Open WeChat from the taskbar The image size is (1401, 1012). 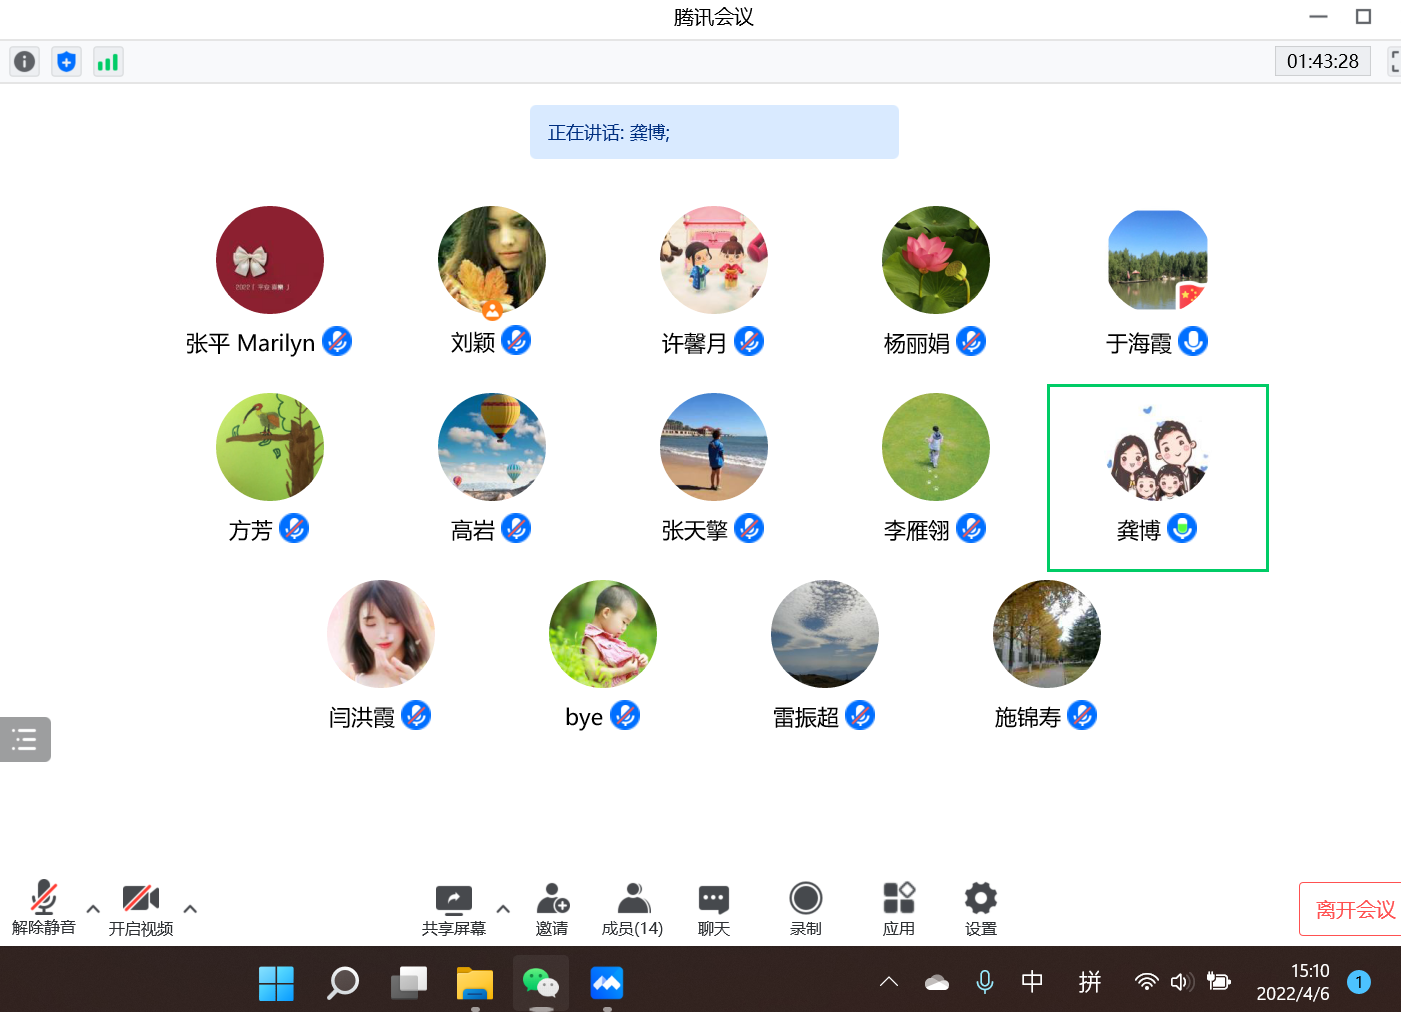coord(541,983)
